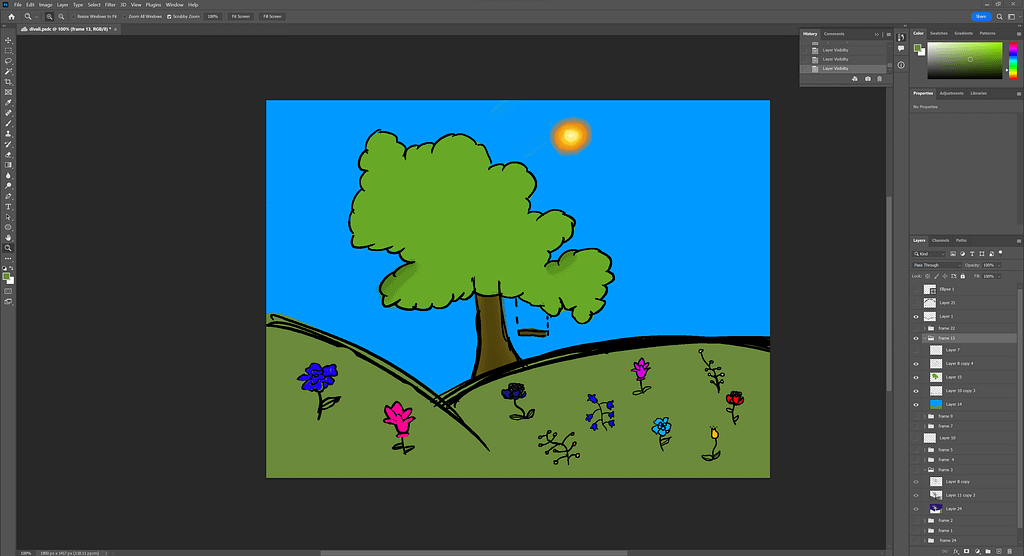Switch to the Swatches tab
The height and width of the screenshot is (556, 1024).
coord(939,33)
